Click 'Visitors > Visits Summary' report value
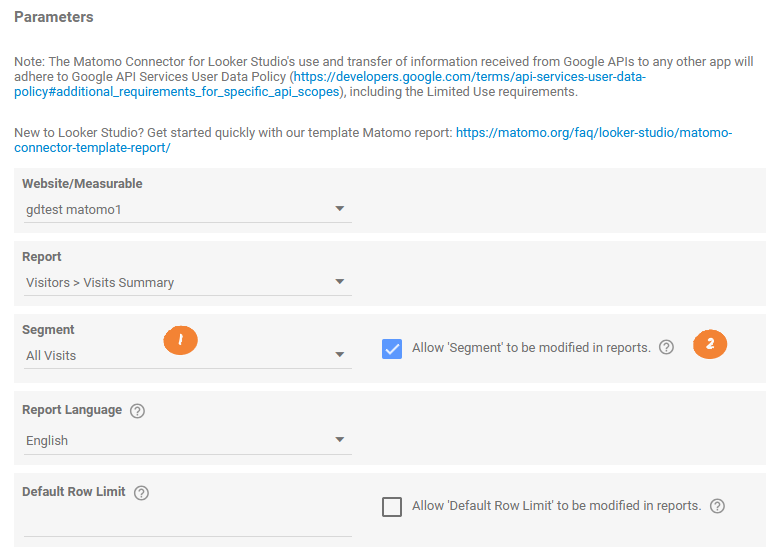778x557 pixels. tap(100, 282)
